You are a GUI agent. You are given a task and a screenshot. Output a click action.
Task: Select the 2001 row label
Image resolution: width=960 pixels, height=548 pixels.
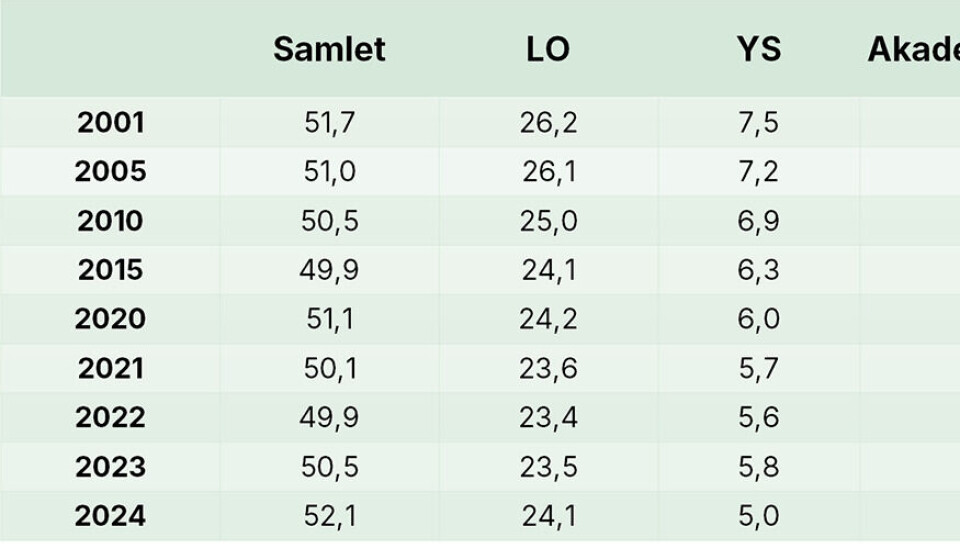click(110, 122)
